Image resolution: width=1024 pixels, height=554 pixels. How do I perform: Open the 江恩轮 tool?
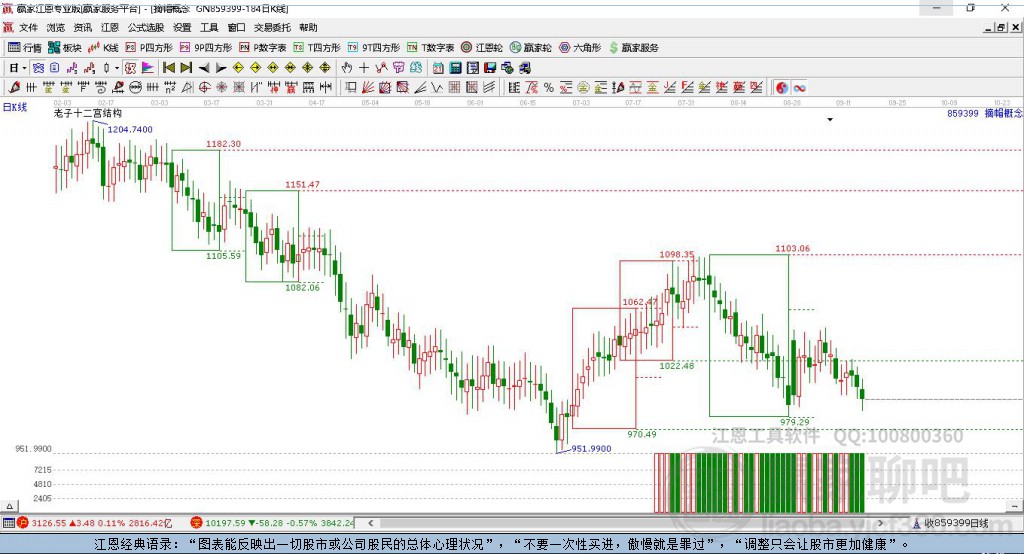[482, 48]
